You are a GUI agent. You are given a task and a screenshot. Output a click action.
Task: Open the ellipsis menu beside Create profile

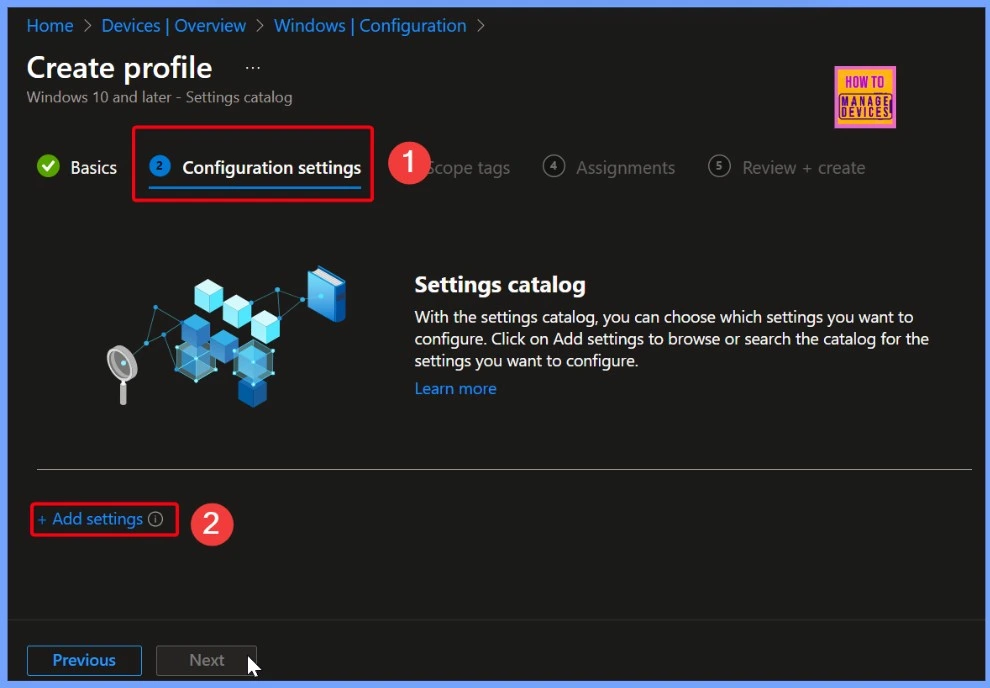point(253,68)
